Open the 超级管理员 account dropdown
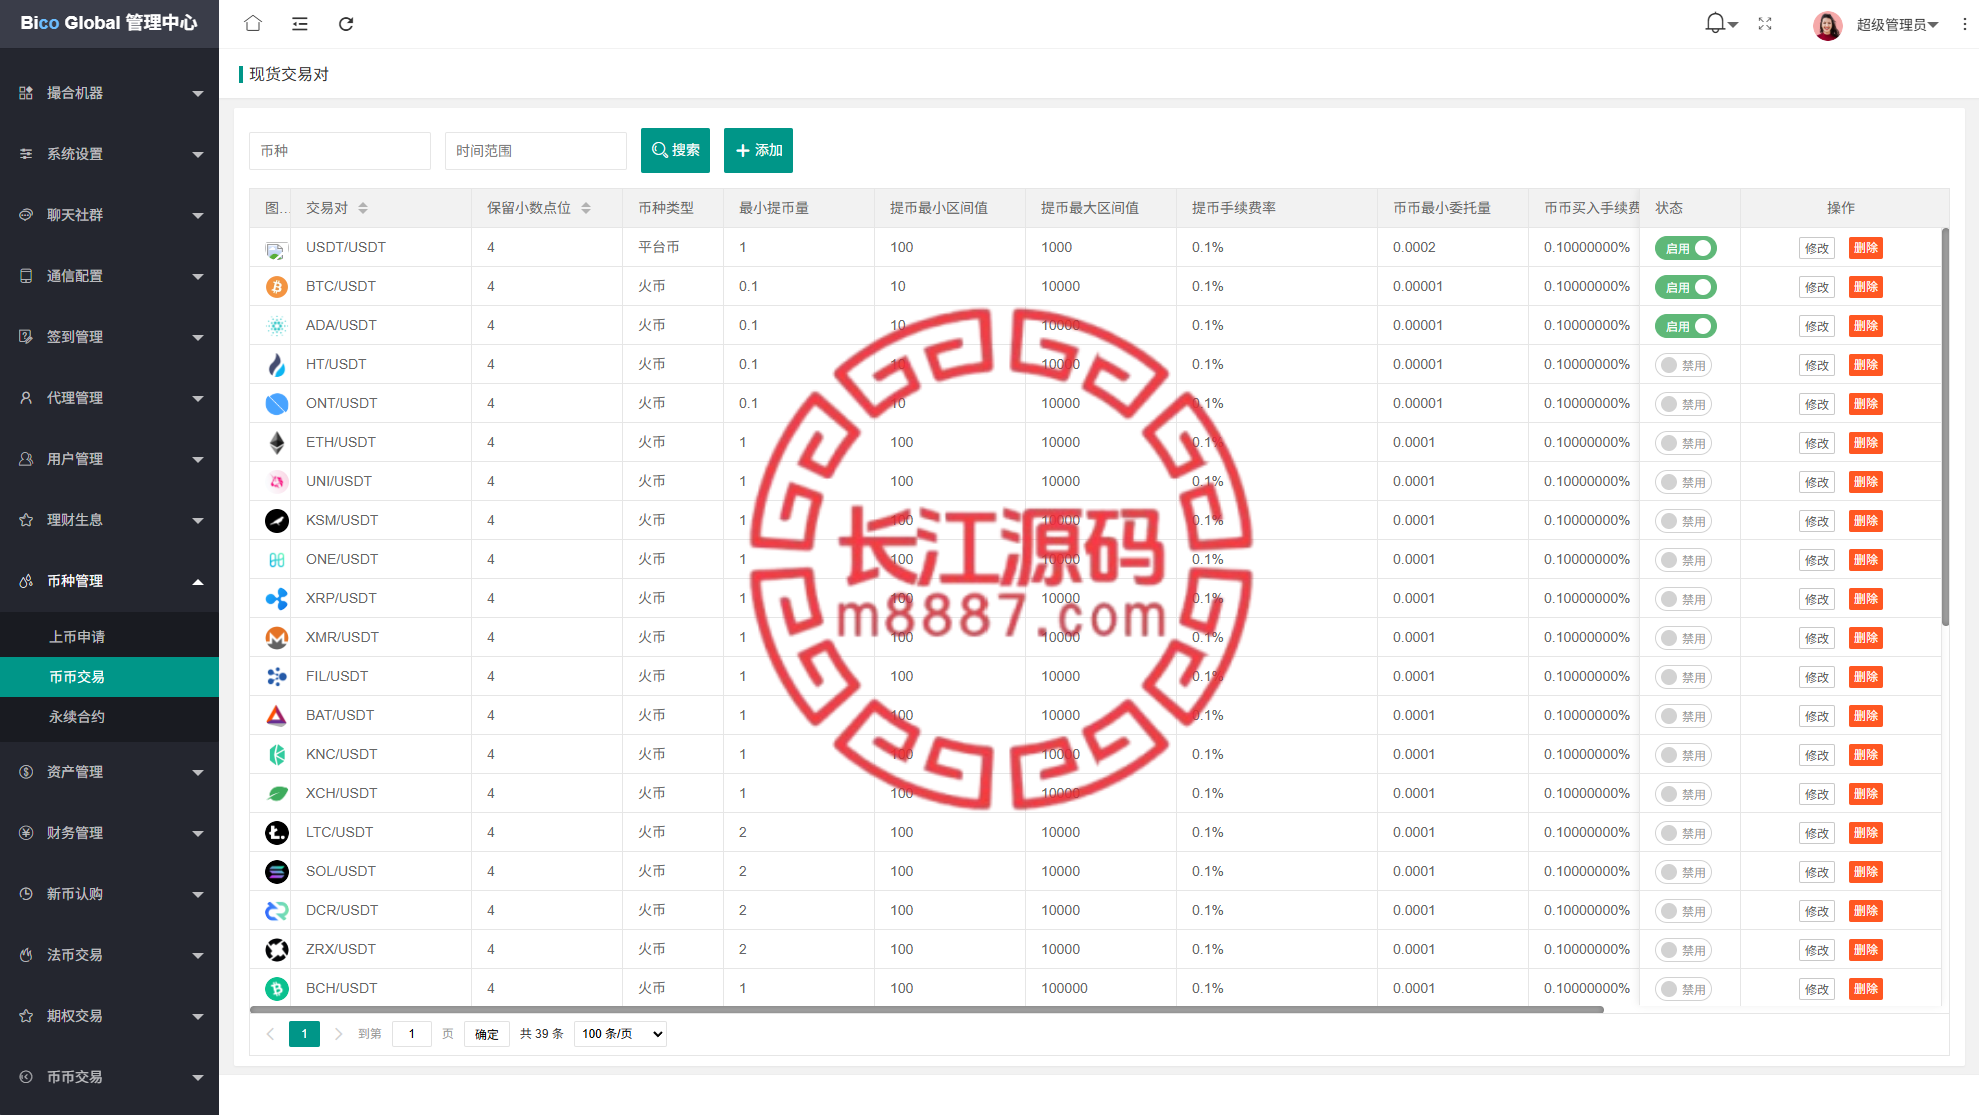 pyautogui.click(x=1897, y=25)
